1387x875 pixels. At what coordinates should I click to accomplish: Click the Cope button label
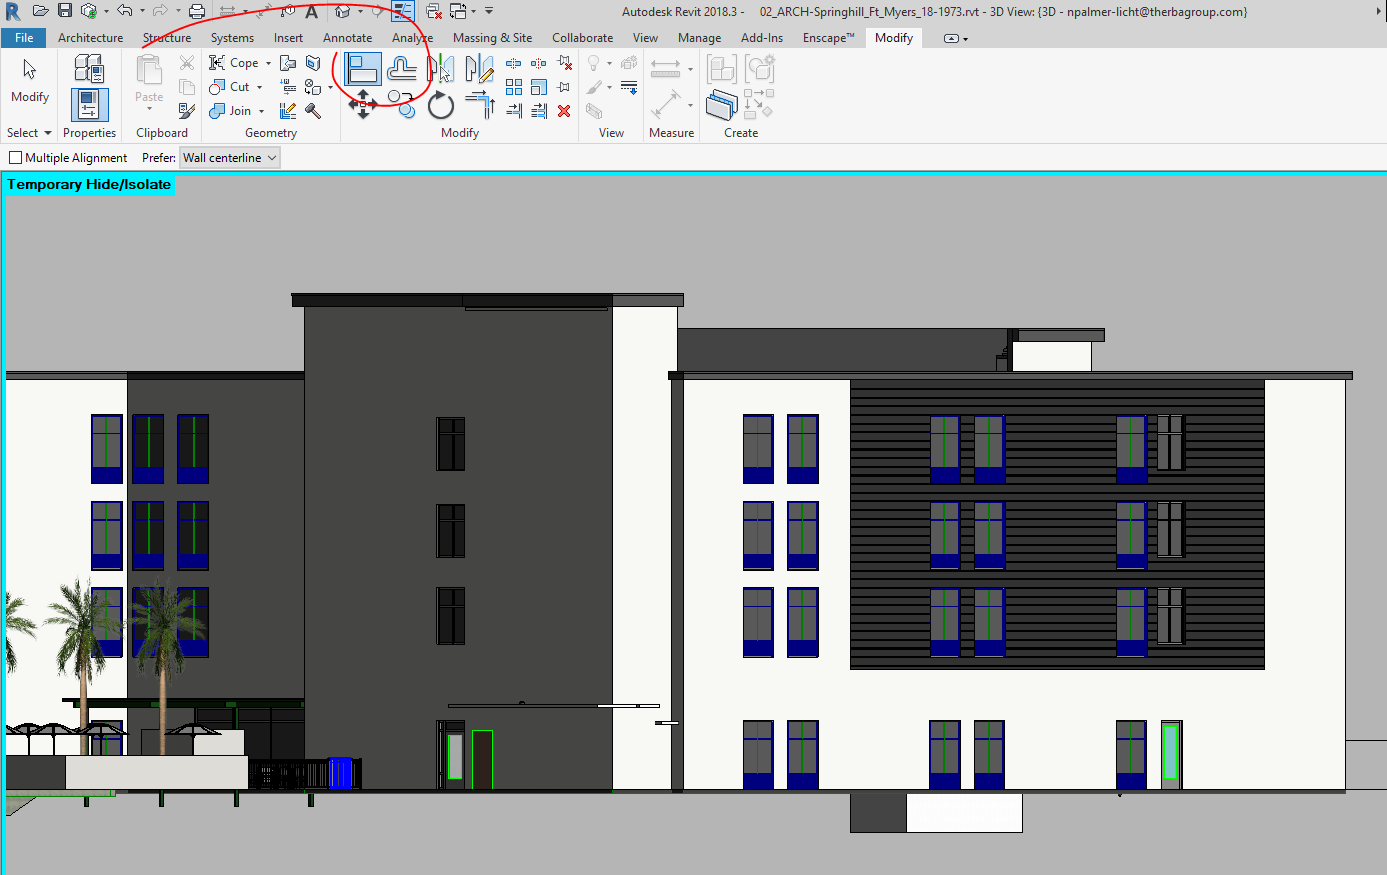[x=244, y=63]
